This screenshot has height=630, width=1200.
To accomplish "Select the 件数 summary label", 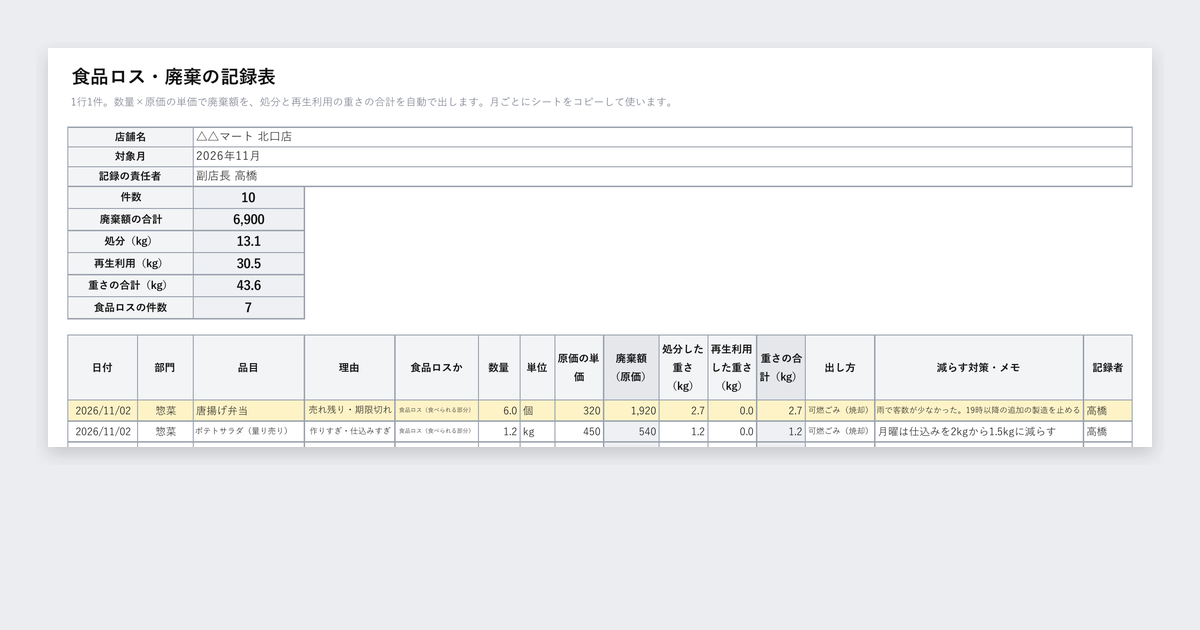I will 130,198.
